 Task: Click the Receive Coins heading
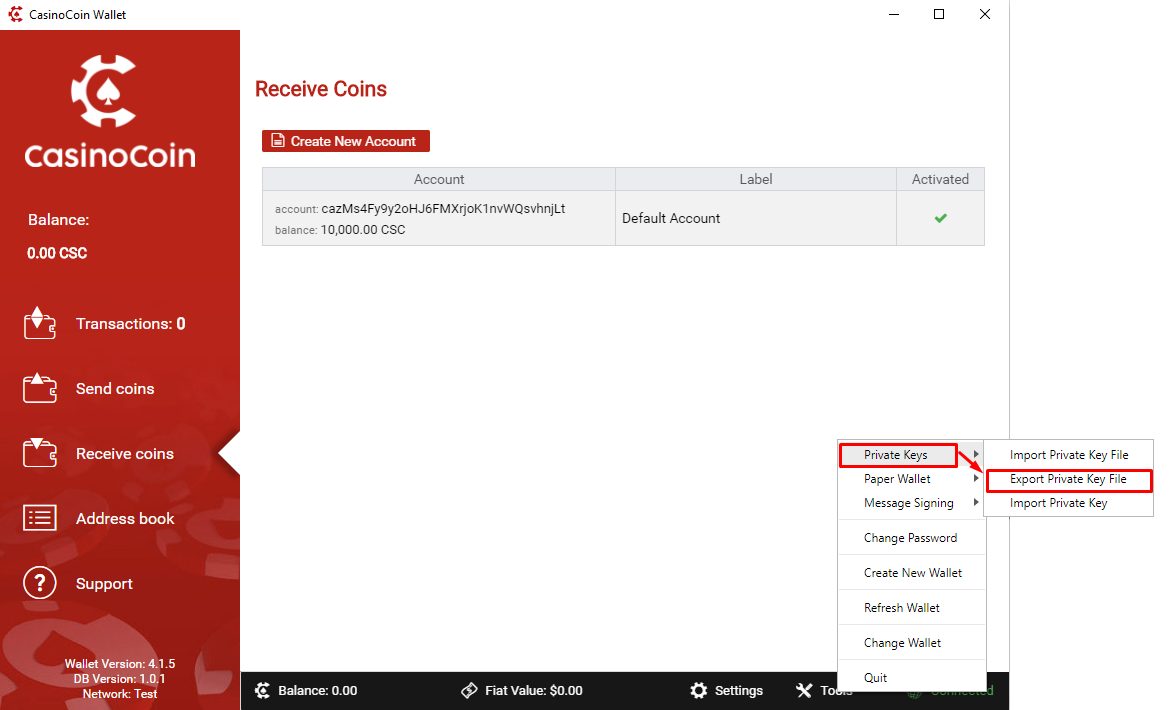(321, 89)
